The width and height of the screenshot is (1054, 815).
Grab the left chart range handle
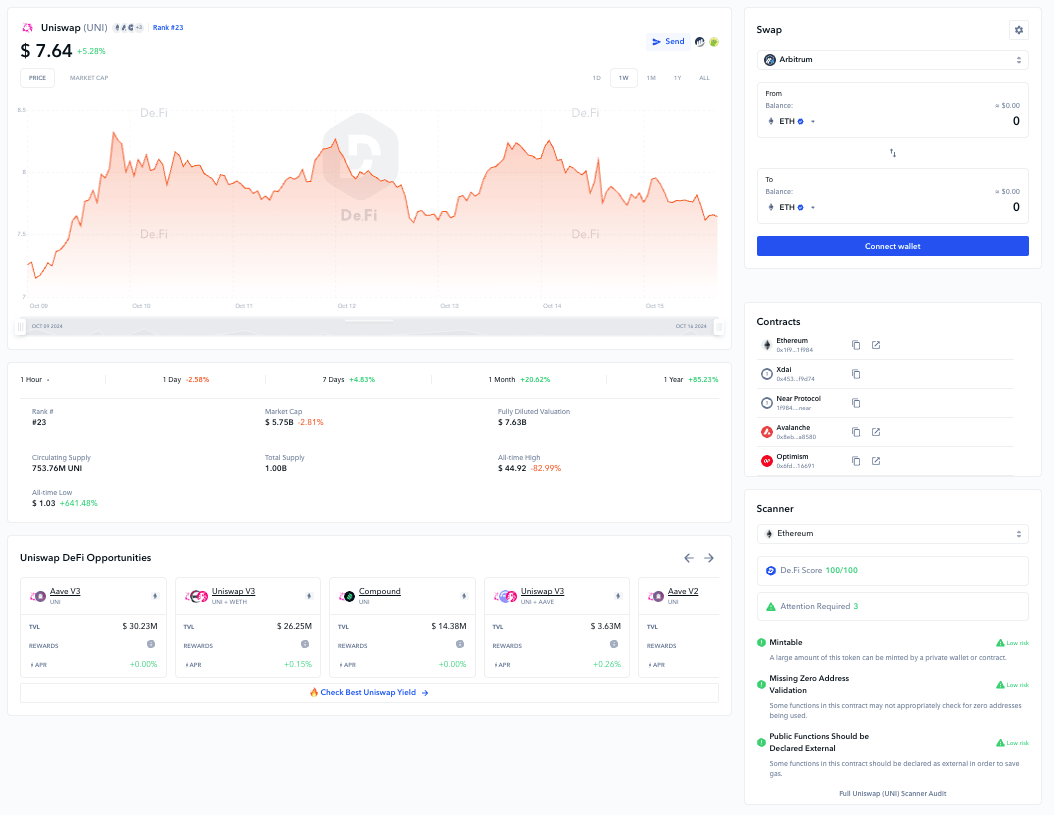pos(21,327)
